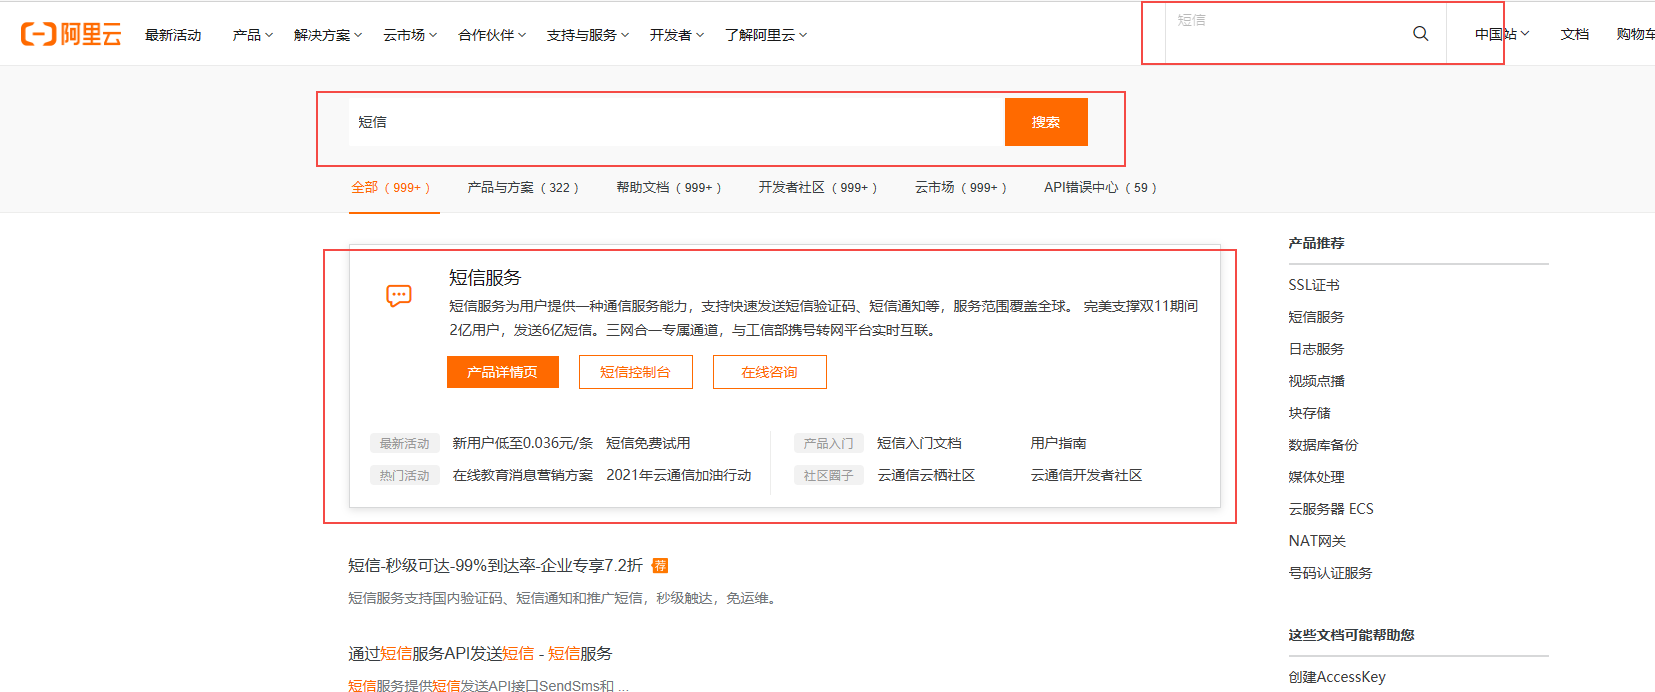The width and height of the screenshot is (1655, 692).
Task: Click the 短信控制台 button
Action: point(636,372)
